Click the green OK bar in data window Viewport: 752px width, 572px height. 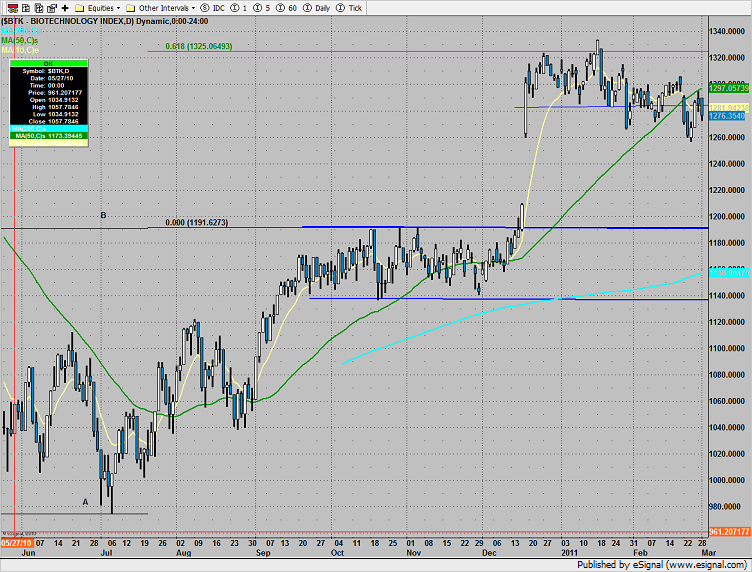tap(48, 63)
